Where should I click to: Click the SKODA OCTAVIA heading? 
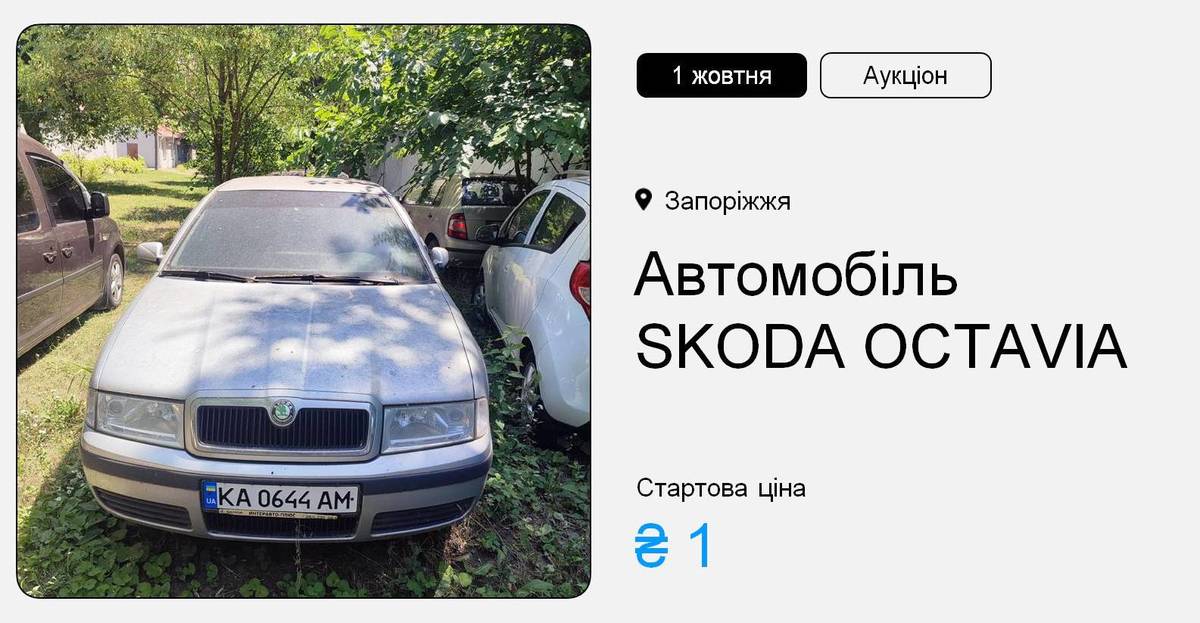click(882, 347)
